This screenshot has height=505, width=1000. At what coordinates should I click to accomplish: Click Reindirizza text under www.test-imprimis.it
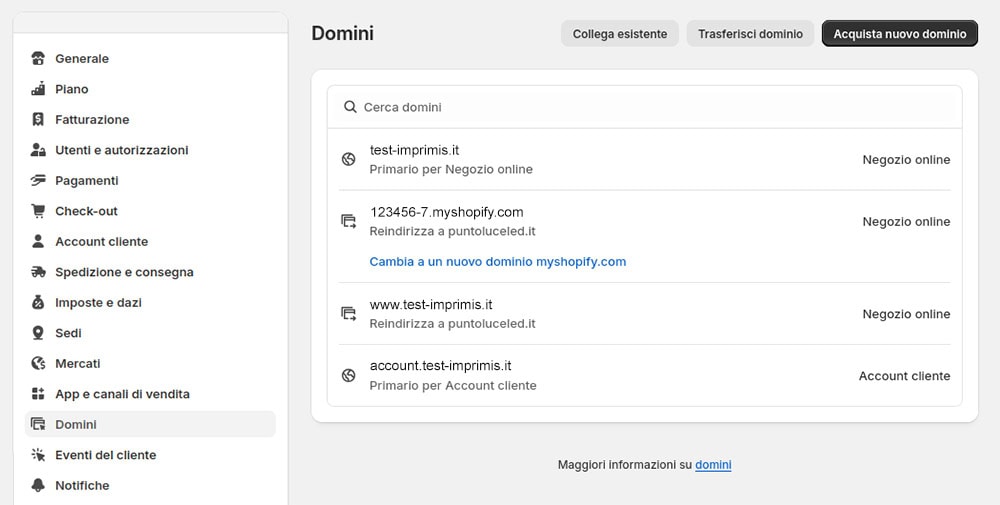coord(452,324)
